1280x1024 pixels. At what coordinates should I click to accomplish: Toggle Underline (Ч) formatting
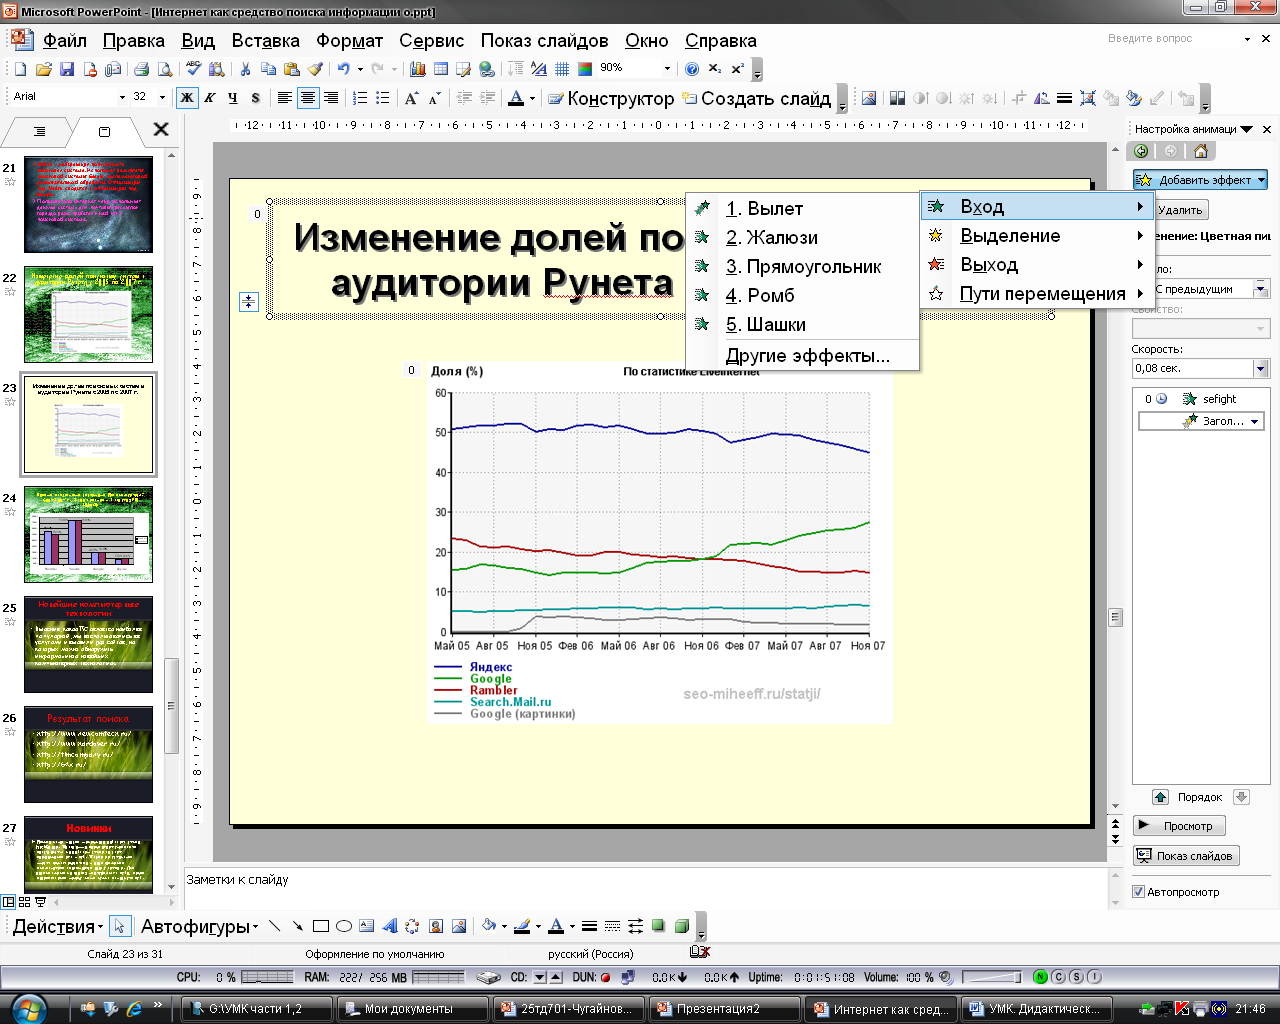[x=233, y=98]
